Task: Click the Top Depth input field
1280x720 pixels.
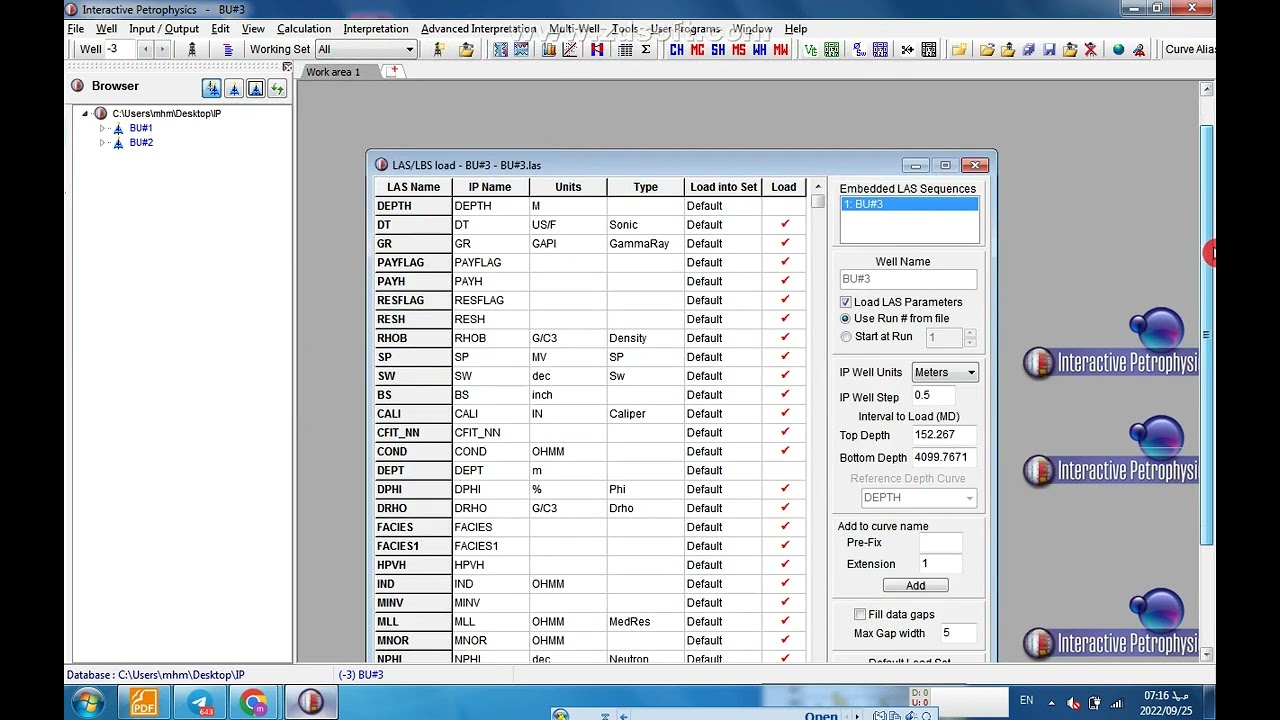Action: pos(944,435)
